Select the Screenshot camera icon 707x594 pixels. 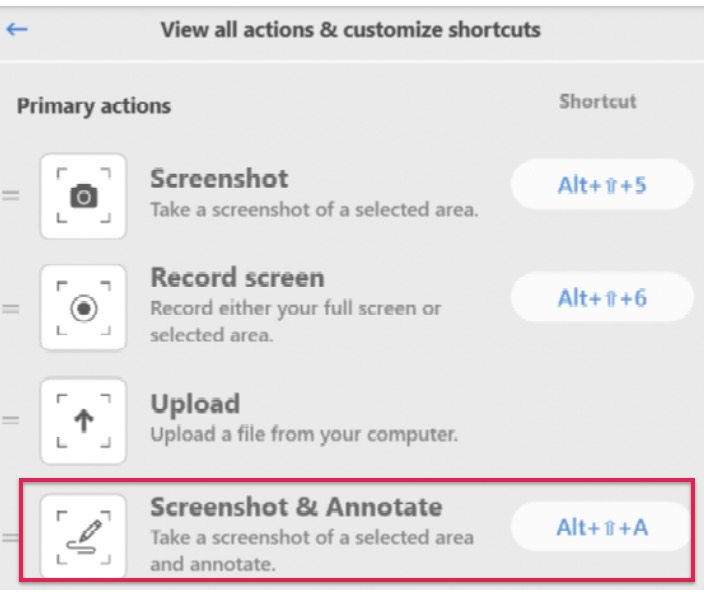[83, 196]
